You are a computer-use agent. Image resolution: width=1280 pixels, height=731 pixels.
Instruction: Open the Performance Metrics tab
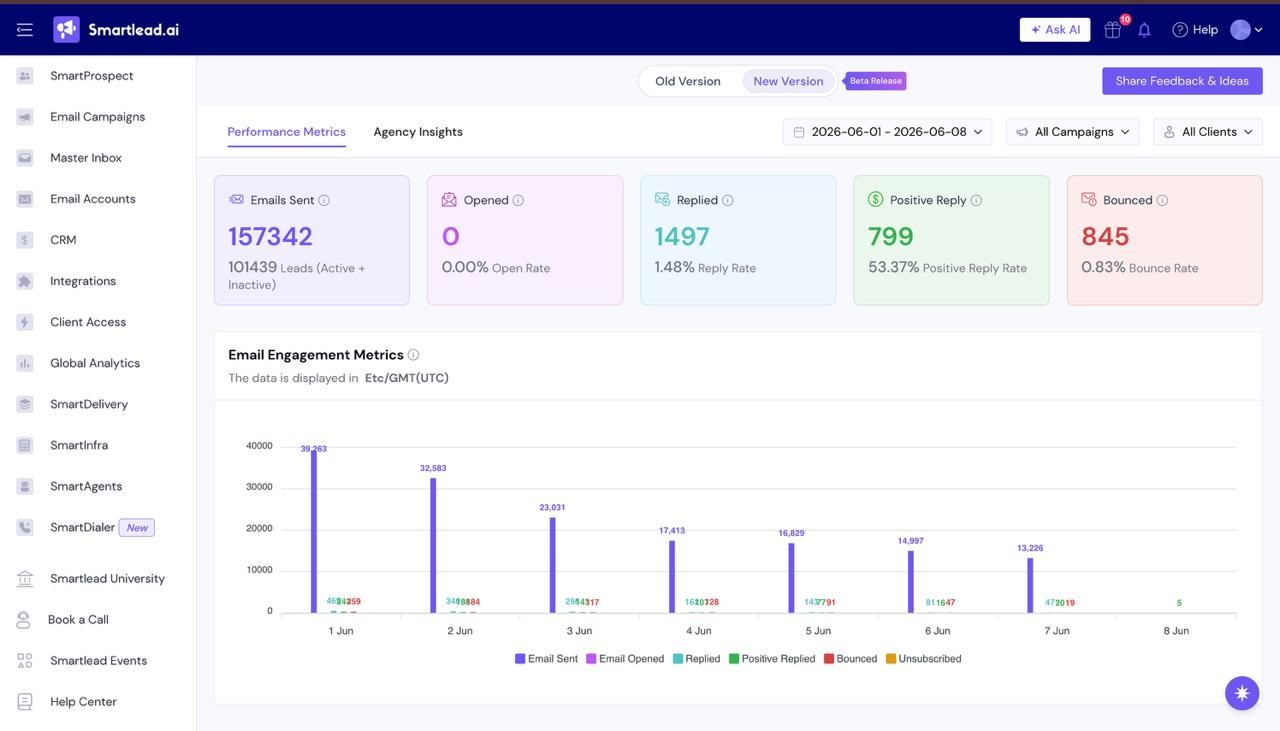tap(286, 132)
